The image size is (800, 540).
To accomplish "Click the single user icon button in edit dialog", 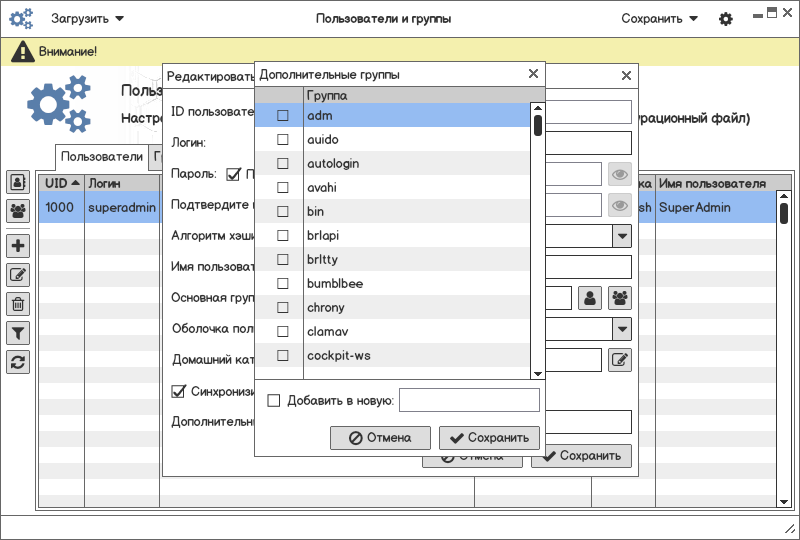I will click(590, 298).
